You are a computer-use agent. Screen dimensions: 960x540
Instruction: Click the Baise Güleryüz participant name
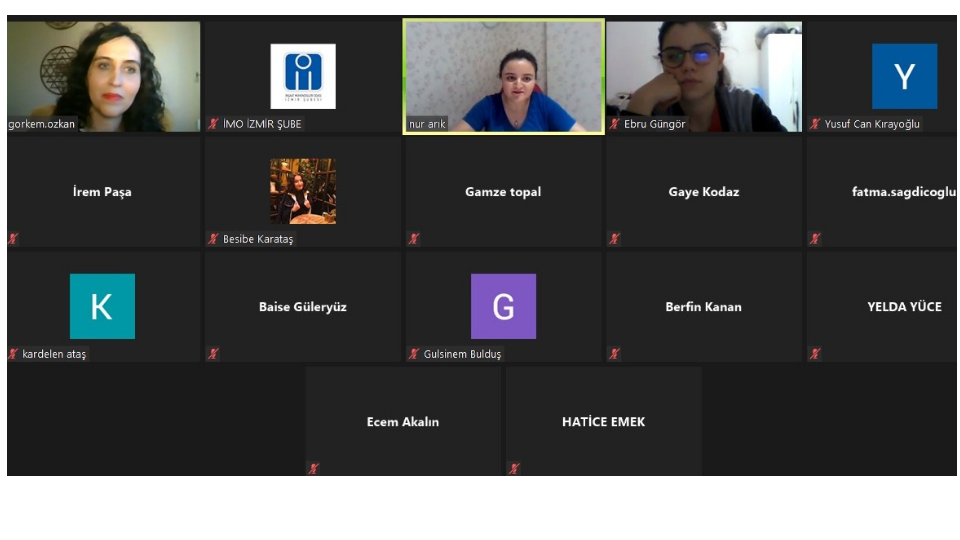click(302, 307)
